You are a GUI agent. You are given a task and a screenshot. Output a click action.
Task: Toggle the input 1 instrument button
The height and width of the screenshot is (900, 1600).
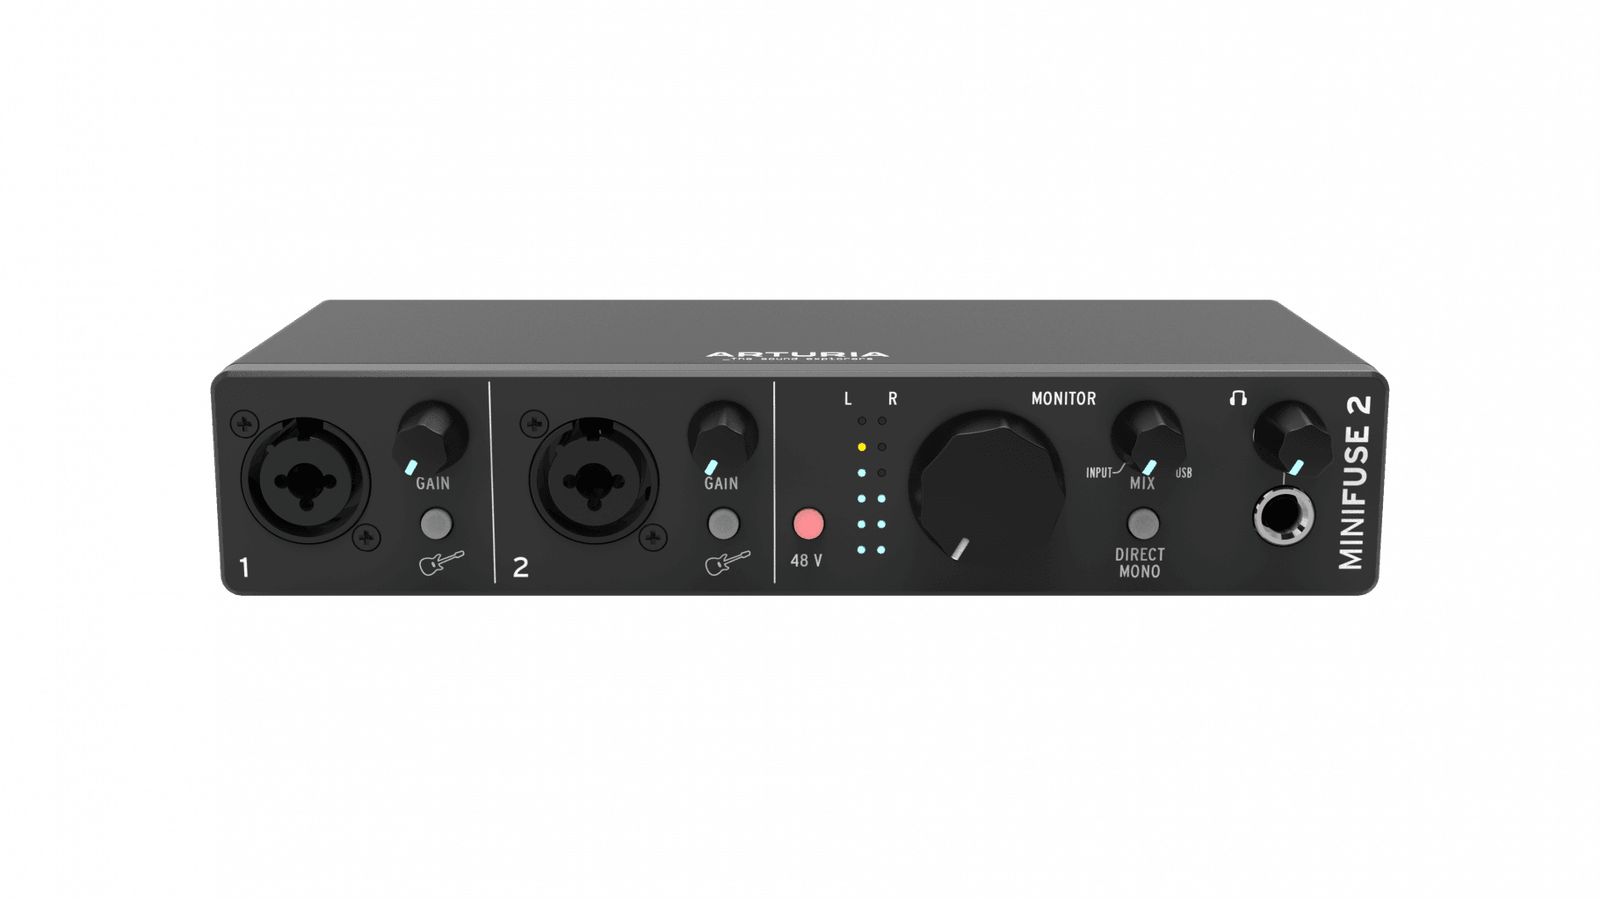(x=436, y=523)
